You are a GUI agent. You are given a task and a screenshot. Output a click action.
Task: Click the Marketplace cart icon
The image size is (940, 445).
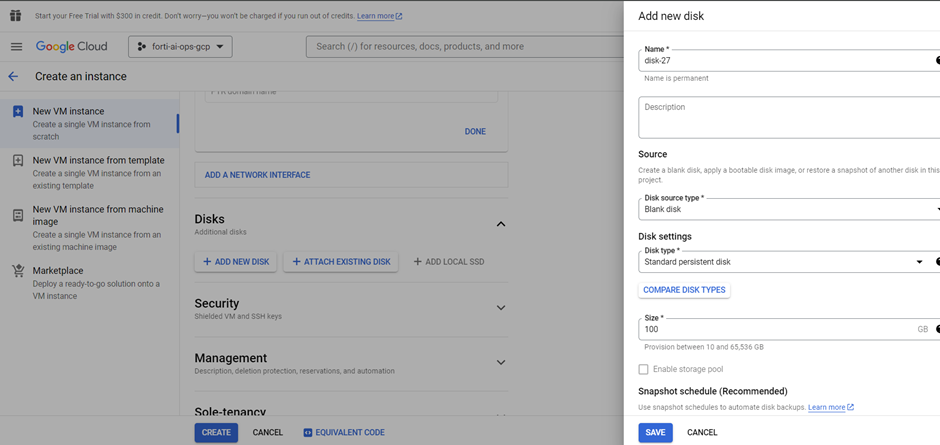[x=18, y=271]
